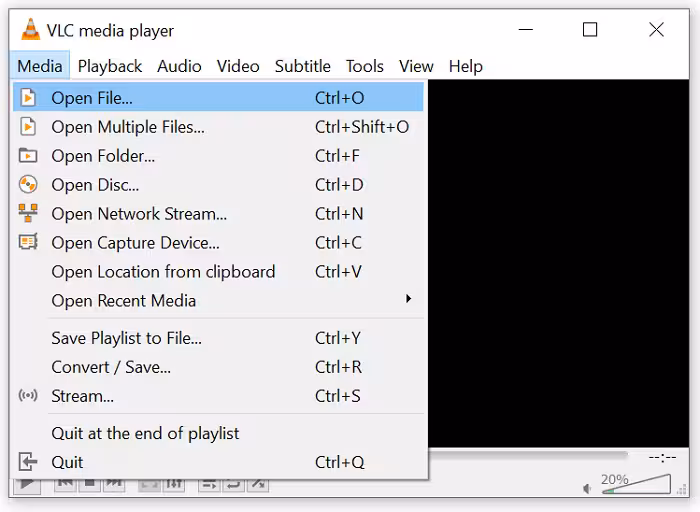This screenshot has width=700, height=512.
Task: Click Quit with the exit icon
Action: (218, 462)
